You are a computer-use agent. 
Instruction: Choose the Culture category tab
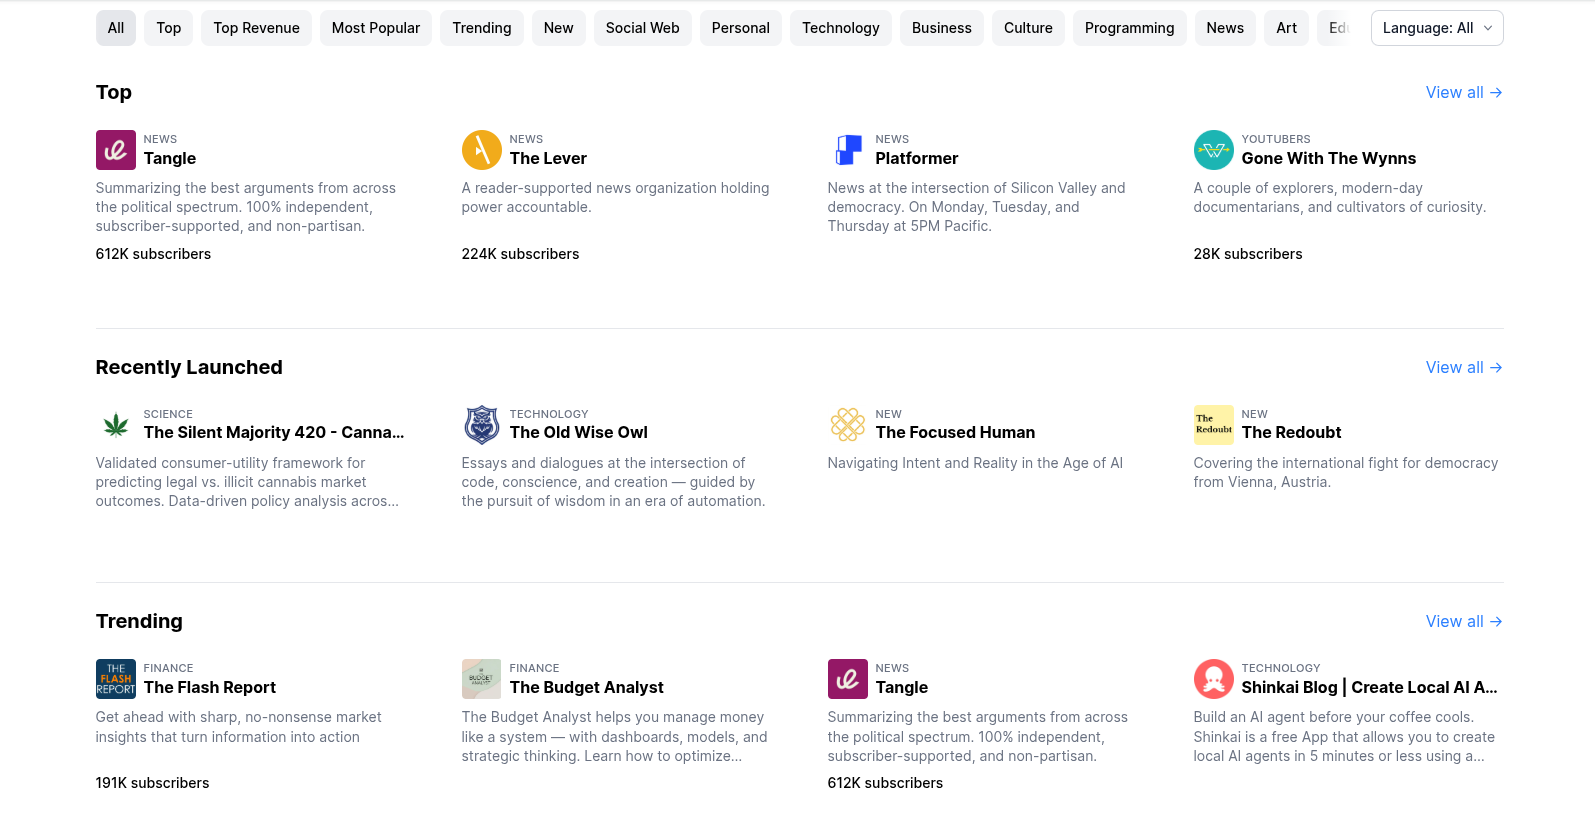(1028, 28)
